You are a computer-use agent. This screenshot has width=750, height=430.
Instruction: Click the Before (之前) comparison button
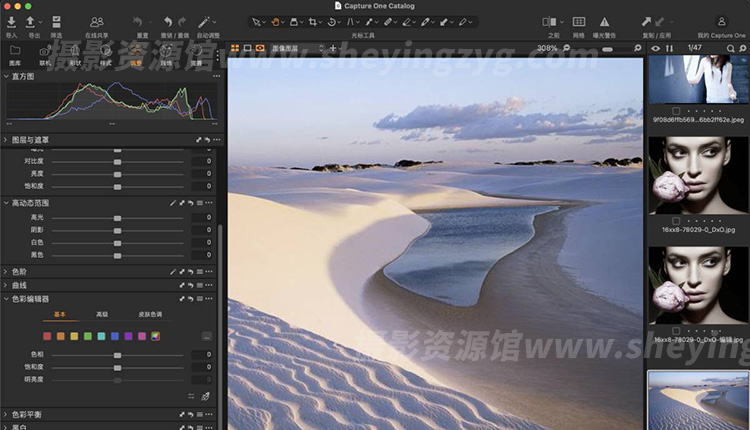[x=552, y=21]
